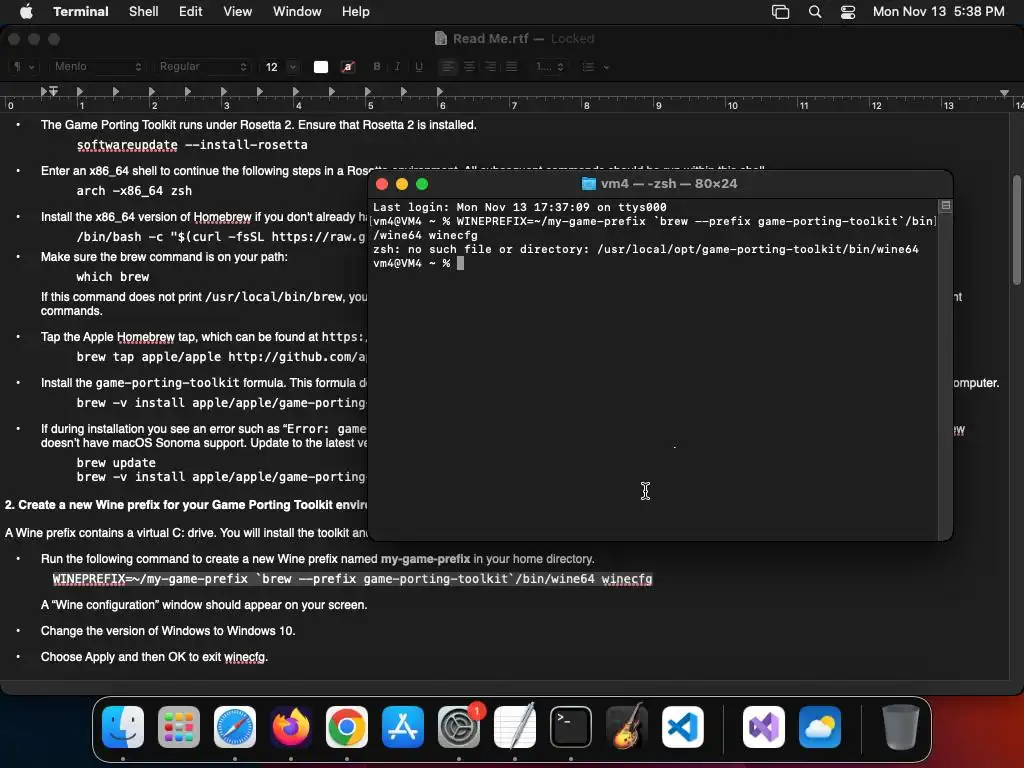Click the WINEPREFIX command line in TextEdit
This screenshot has height=768, width=1024.
[353, 579]
